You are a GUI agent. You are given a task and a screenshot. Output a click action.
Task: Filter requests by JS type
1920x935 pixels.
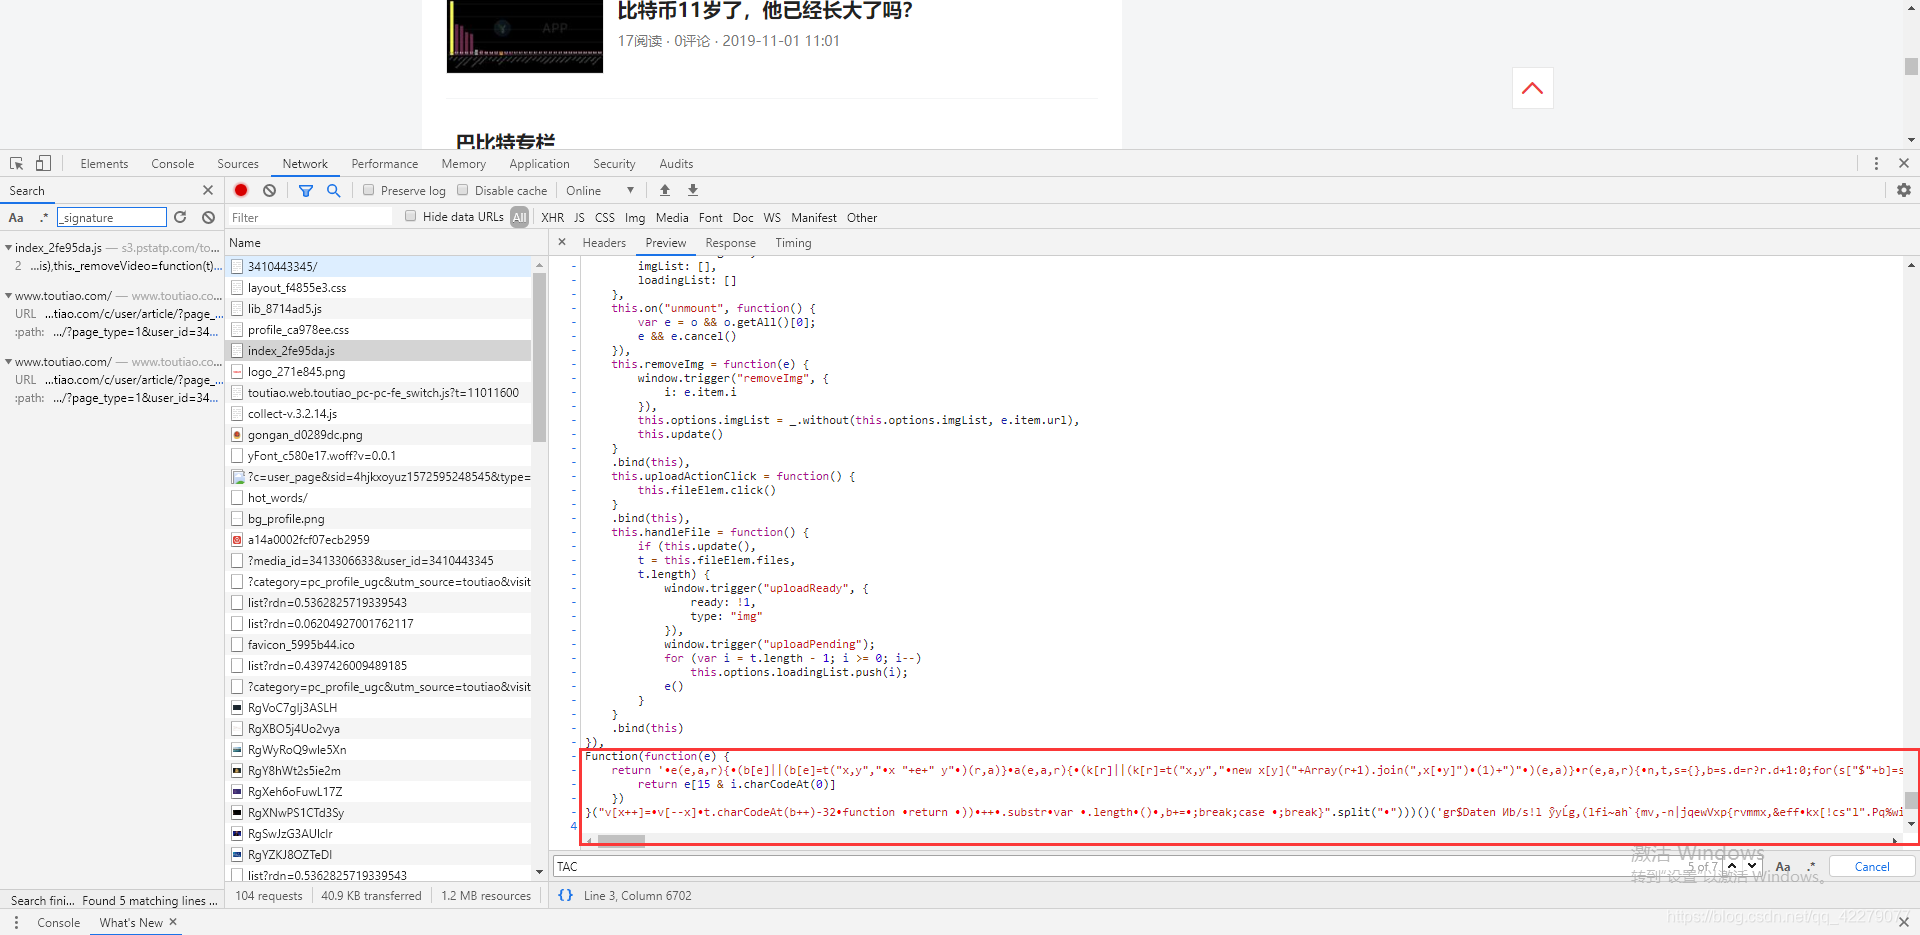tap(579, 217)
